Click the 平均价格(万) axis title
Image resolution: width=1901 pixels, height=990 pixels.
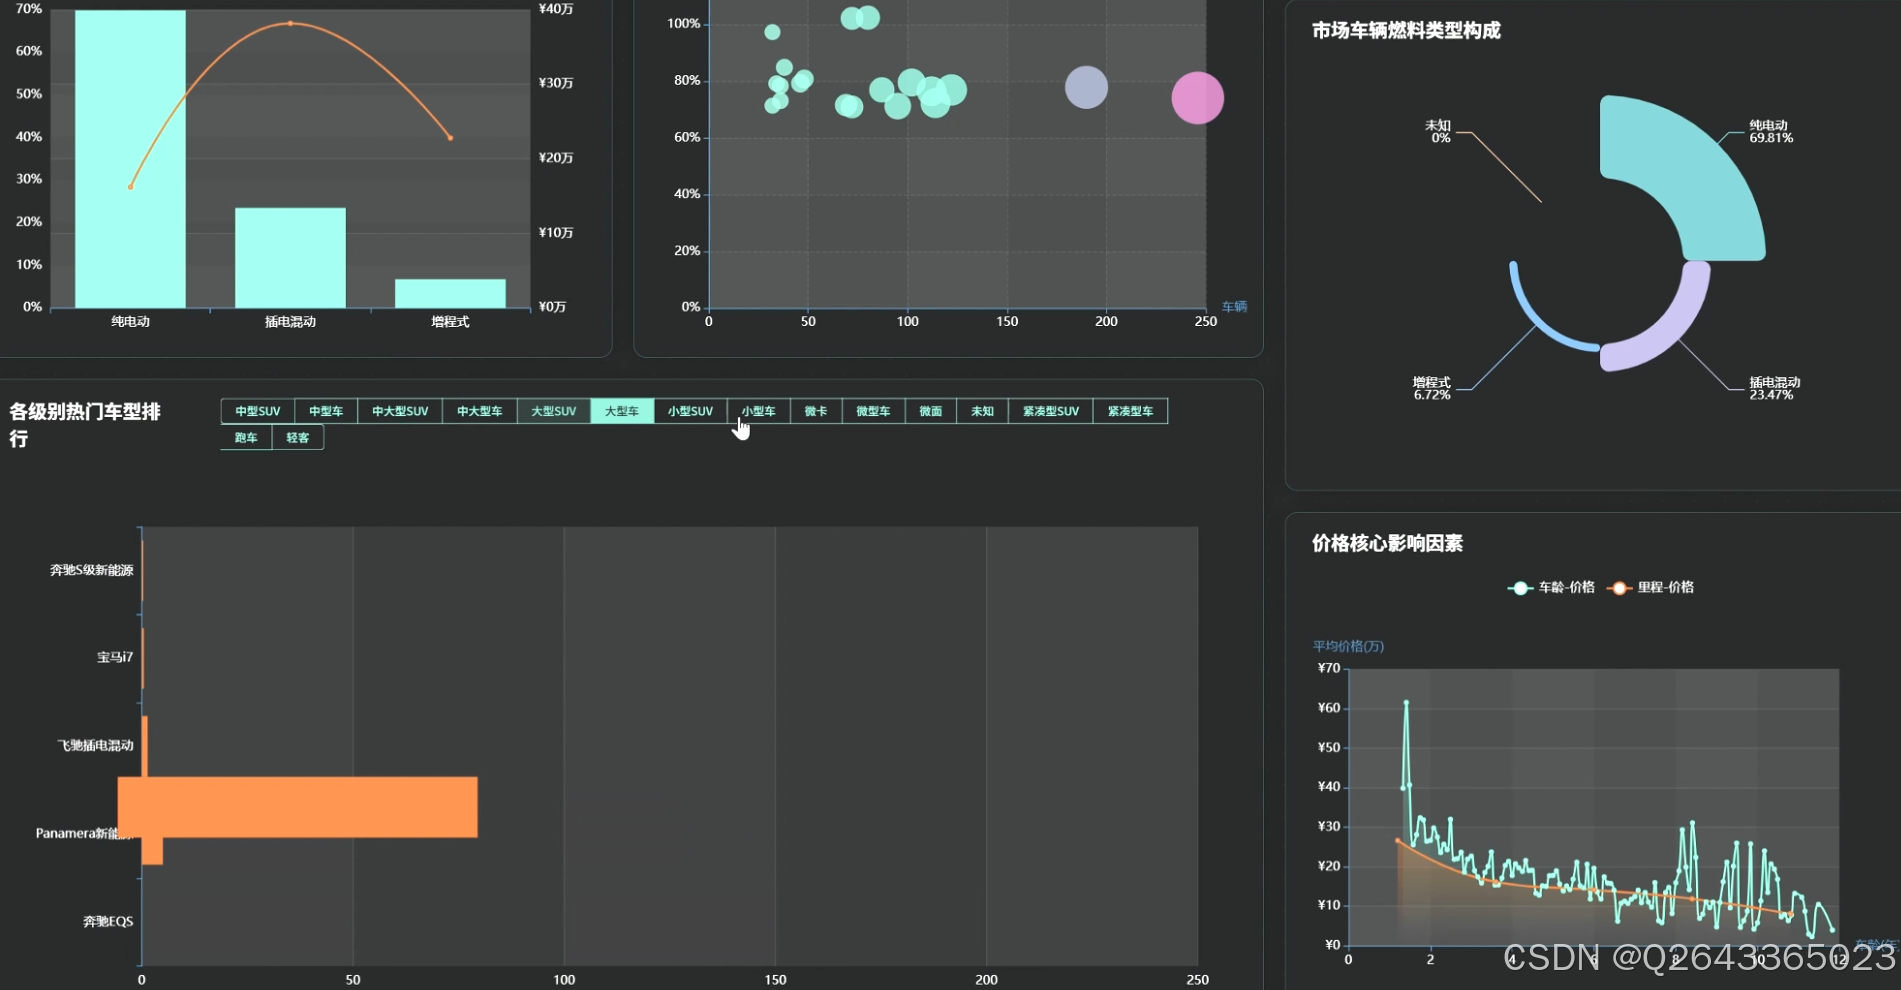click(x=1348, y=646)
